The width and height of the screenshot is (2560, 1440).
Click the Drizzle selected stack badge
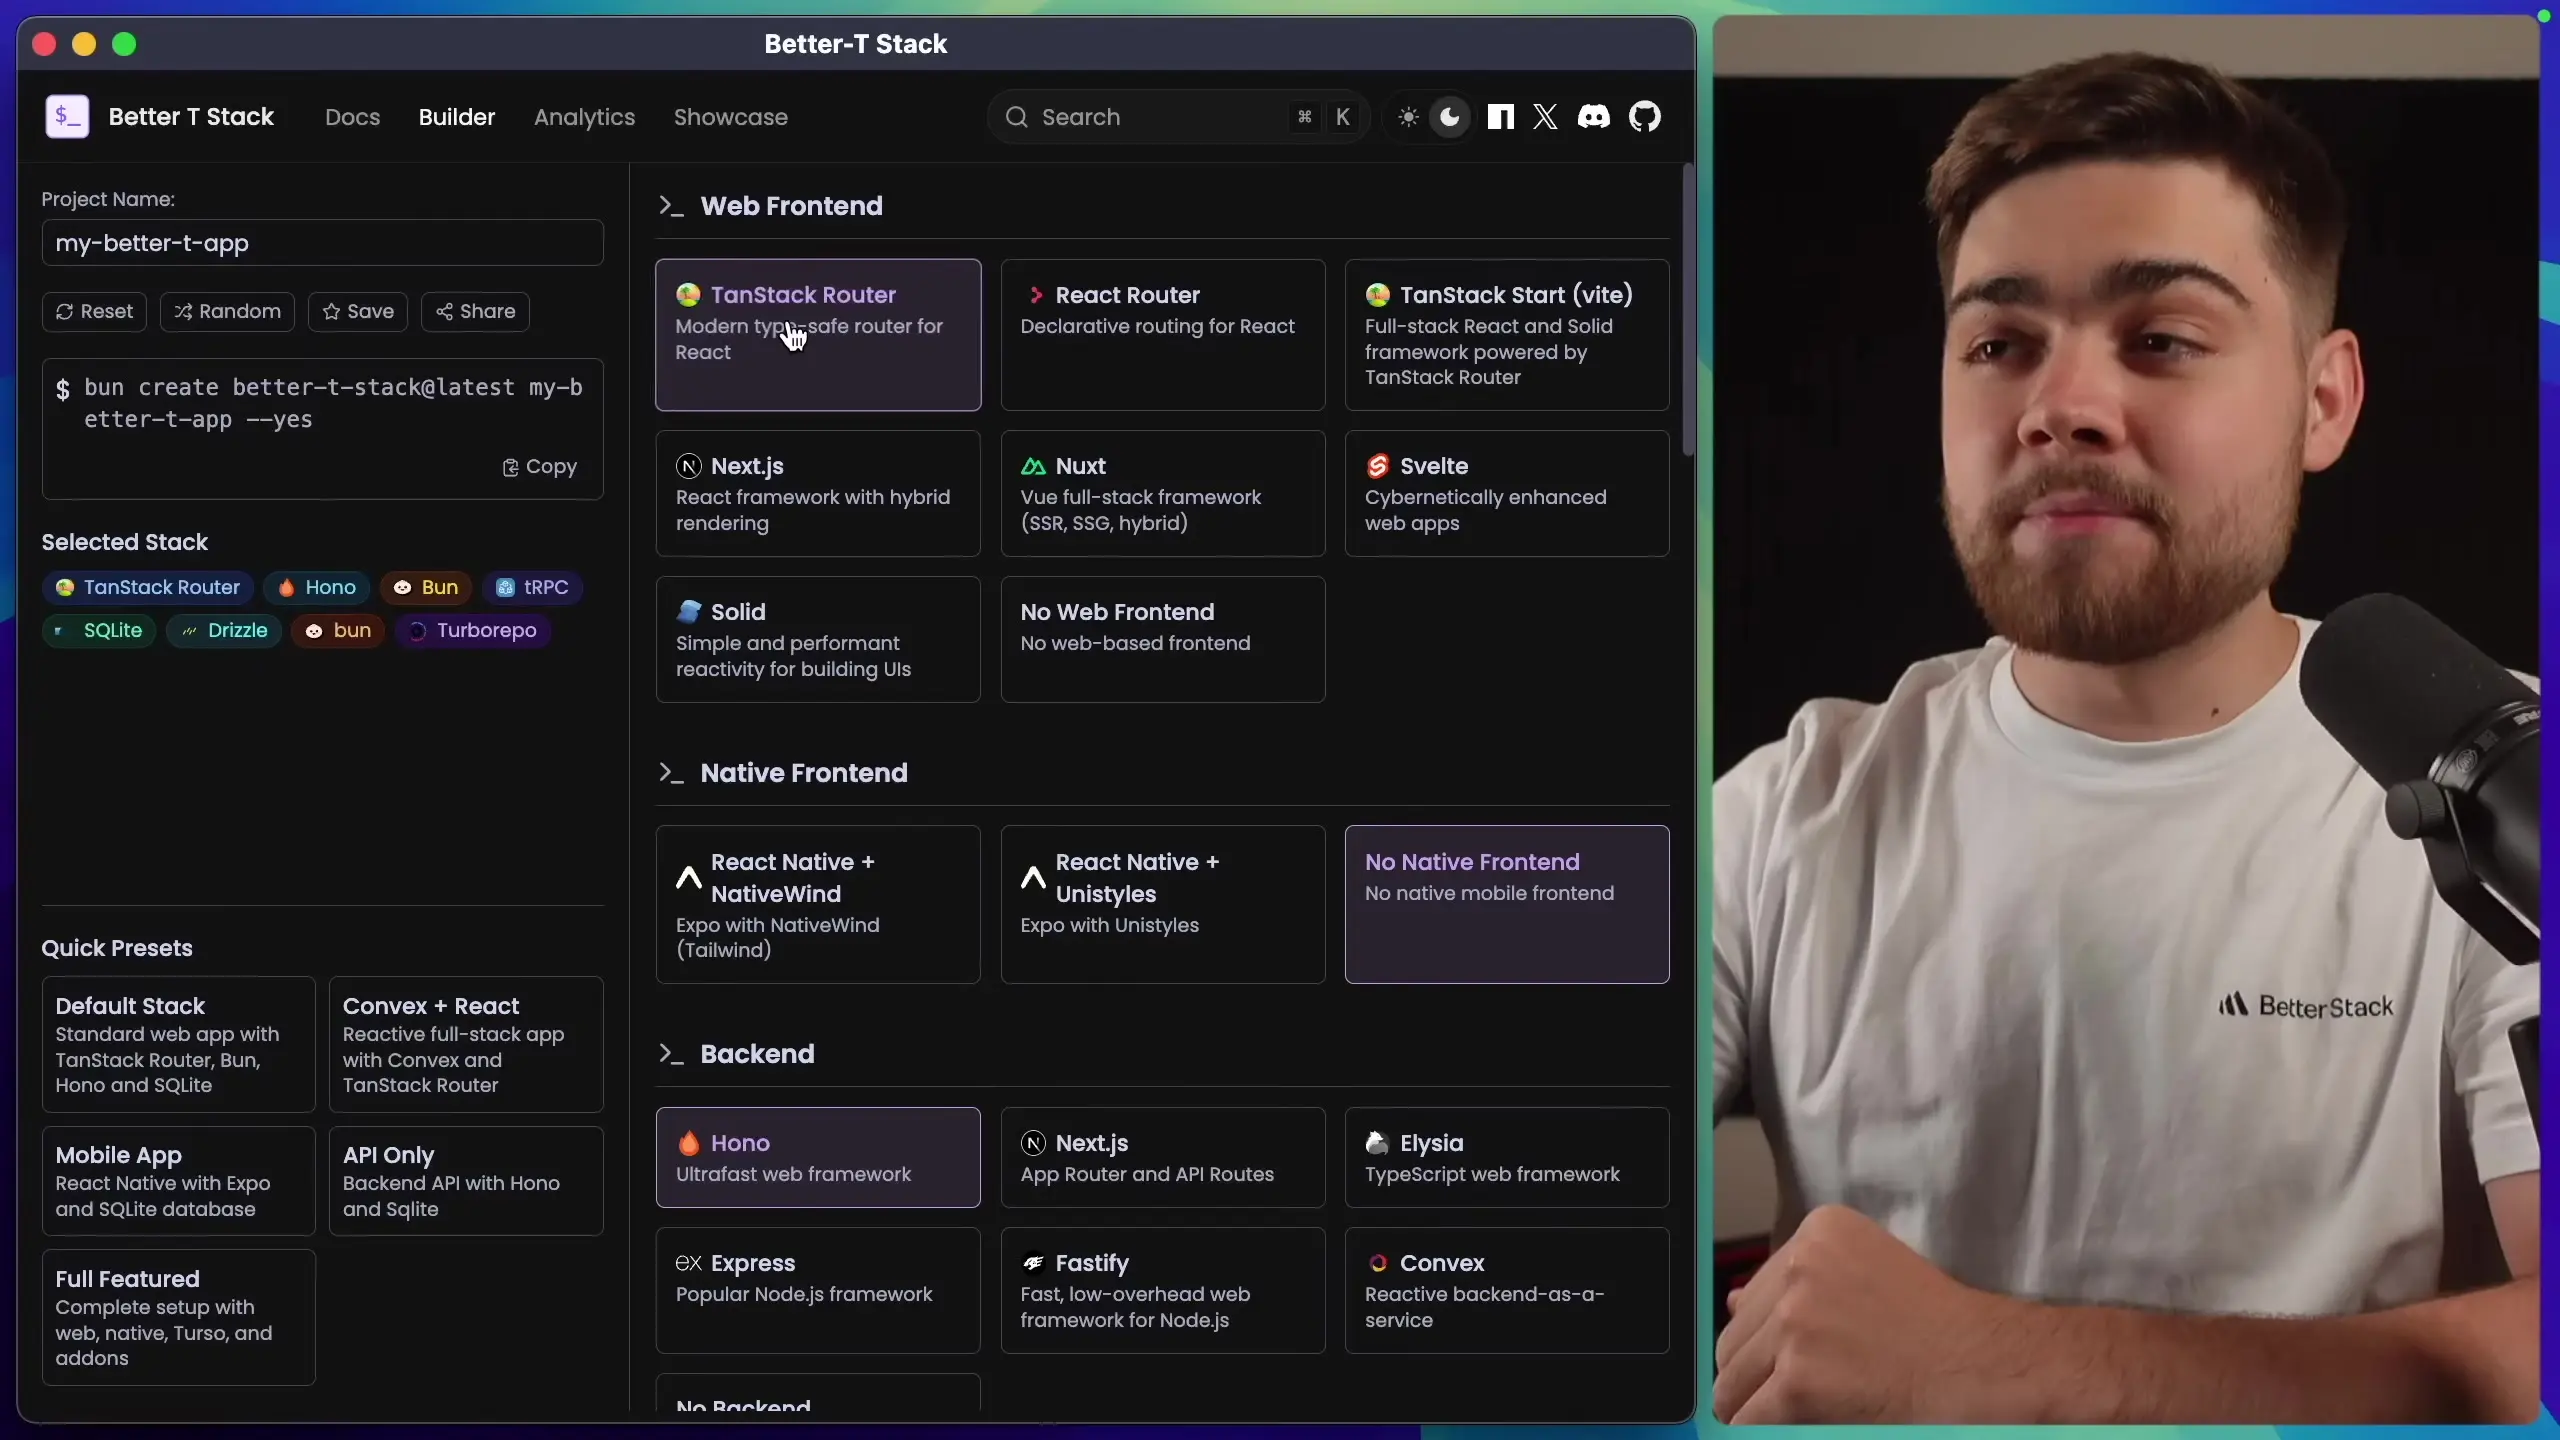point(224,631)
